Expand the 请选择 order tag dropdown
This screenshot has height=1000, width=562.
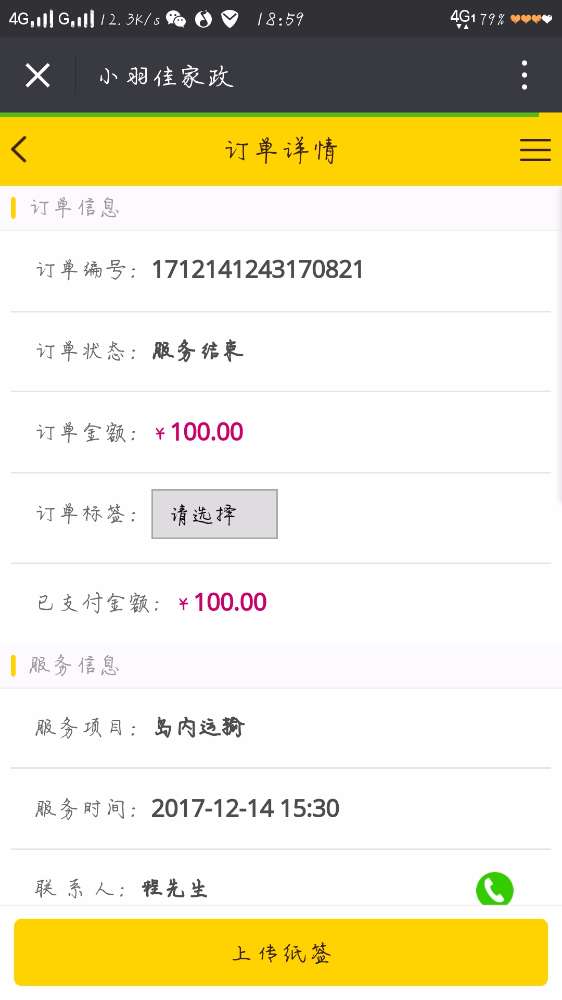click(214, 514)
